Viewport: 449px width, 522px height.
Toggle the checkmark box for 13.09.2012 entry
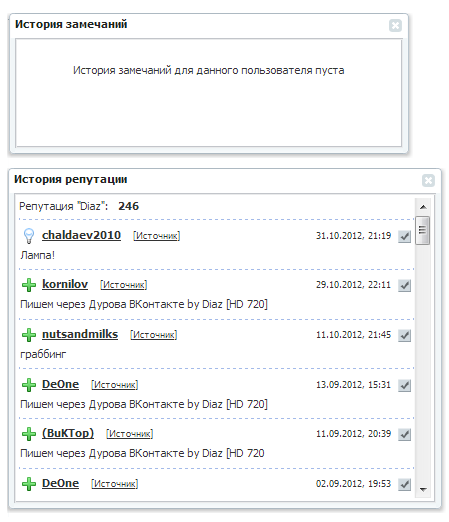[404, 385]
